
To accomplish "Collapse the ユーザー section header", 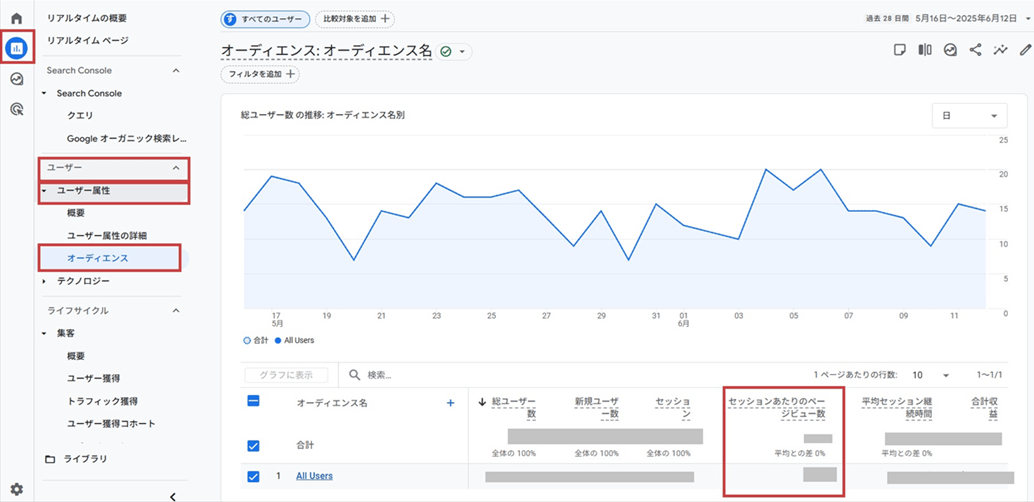I will click(x=114, y=168).
